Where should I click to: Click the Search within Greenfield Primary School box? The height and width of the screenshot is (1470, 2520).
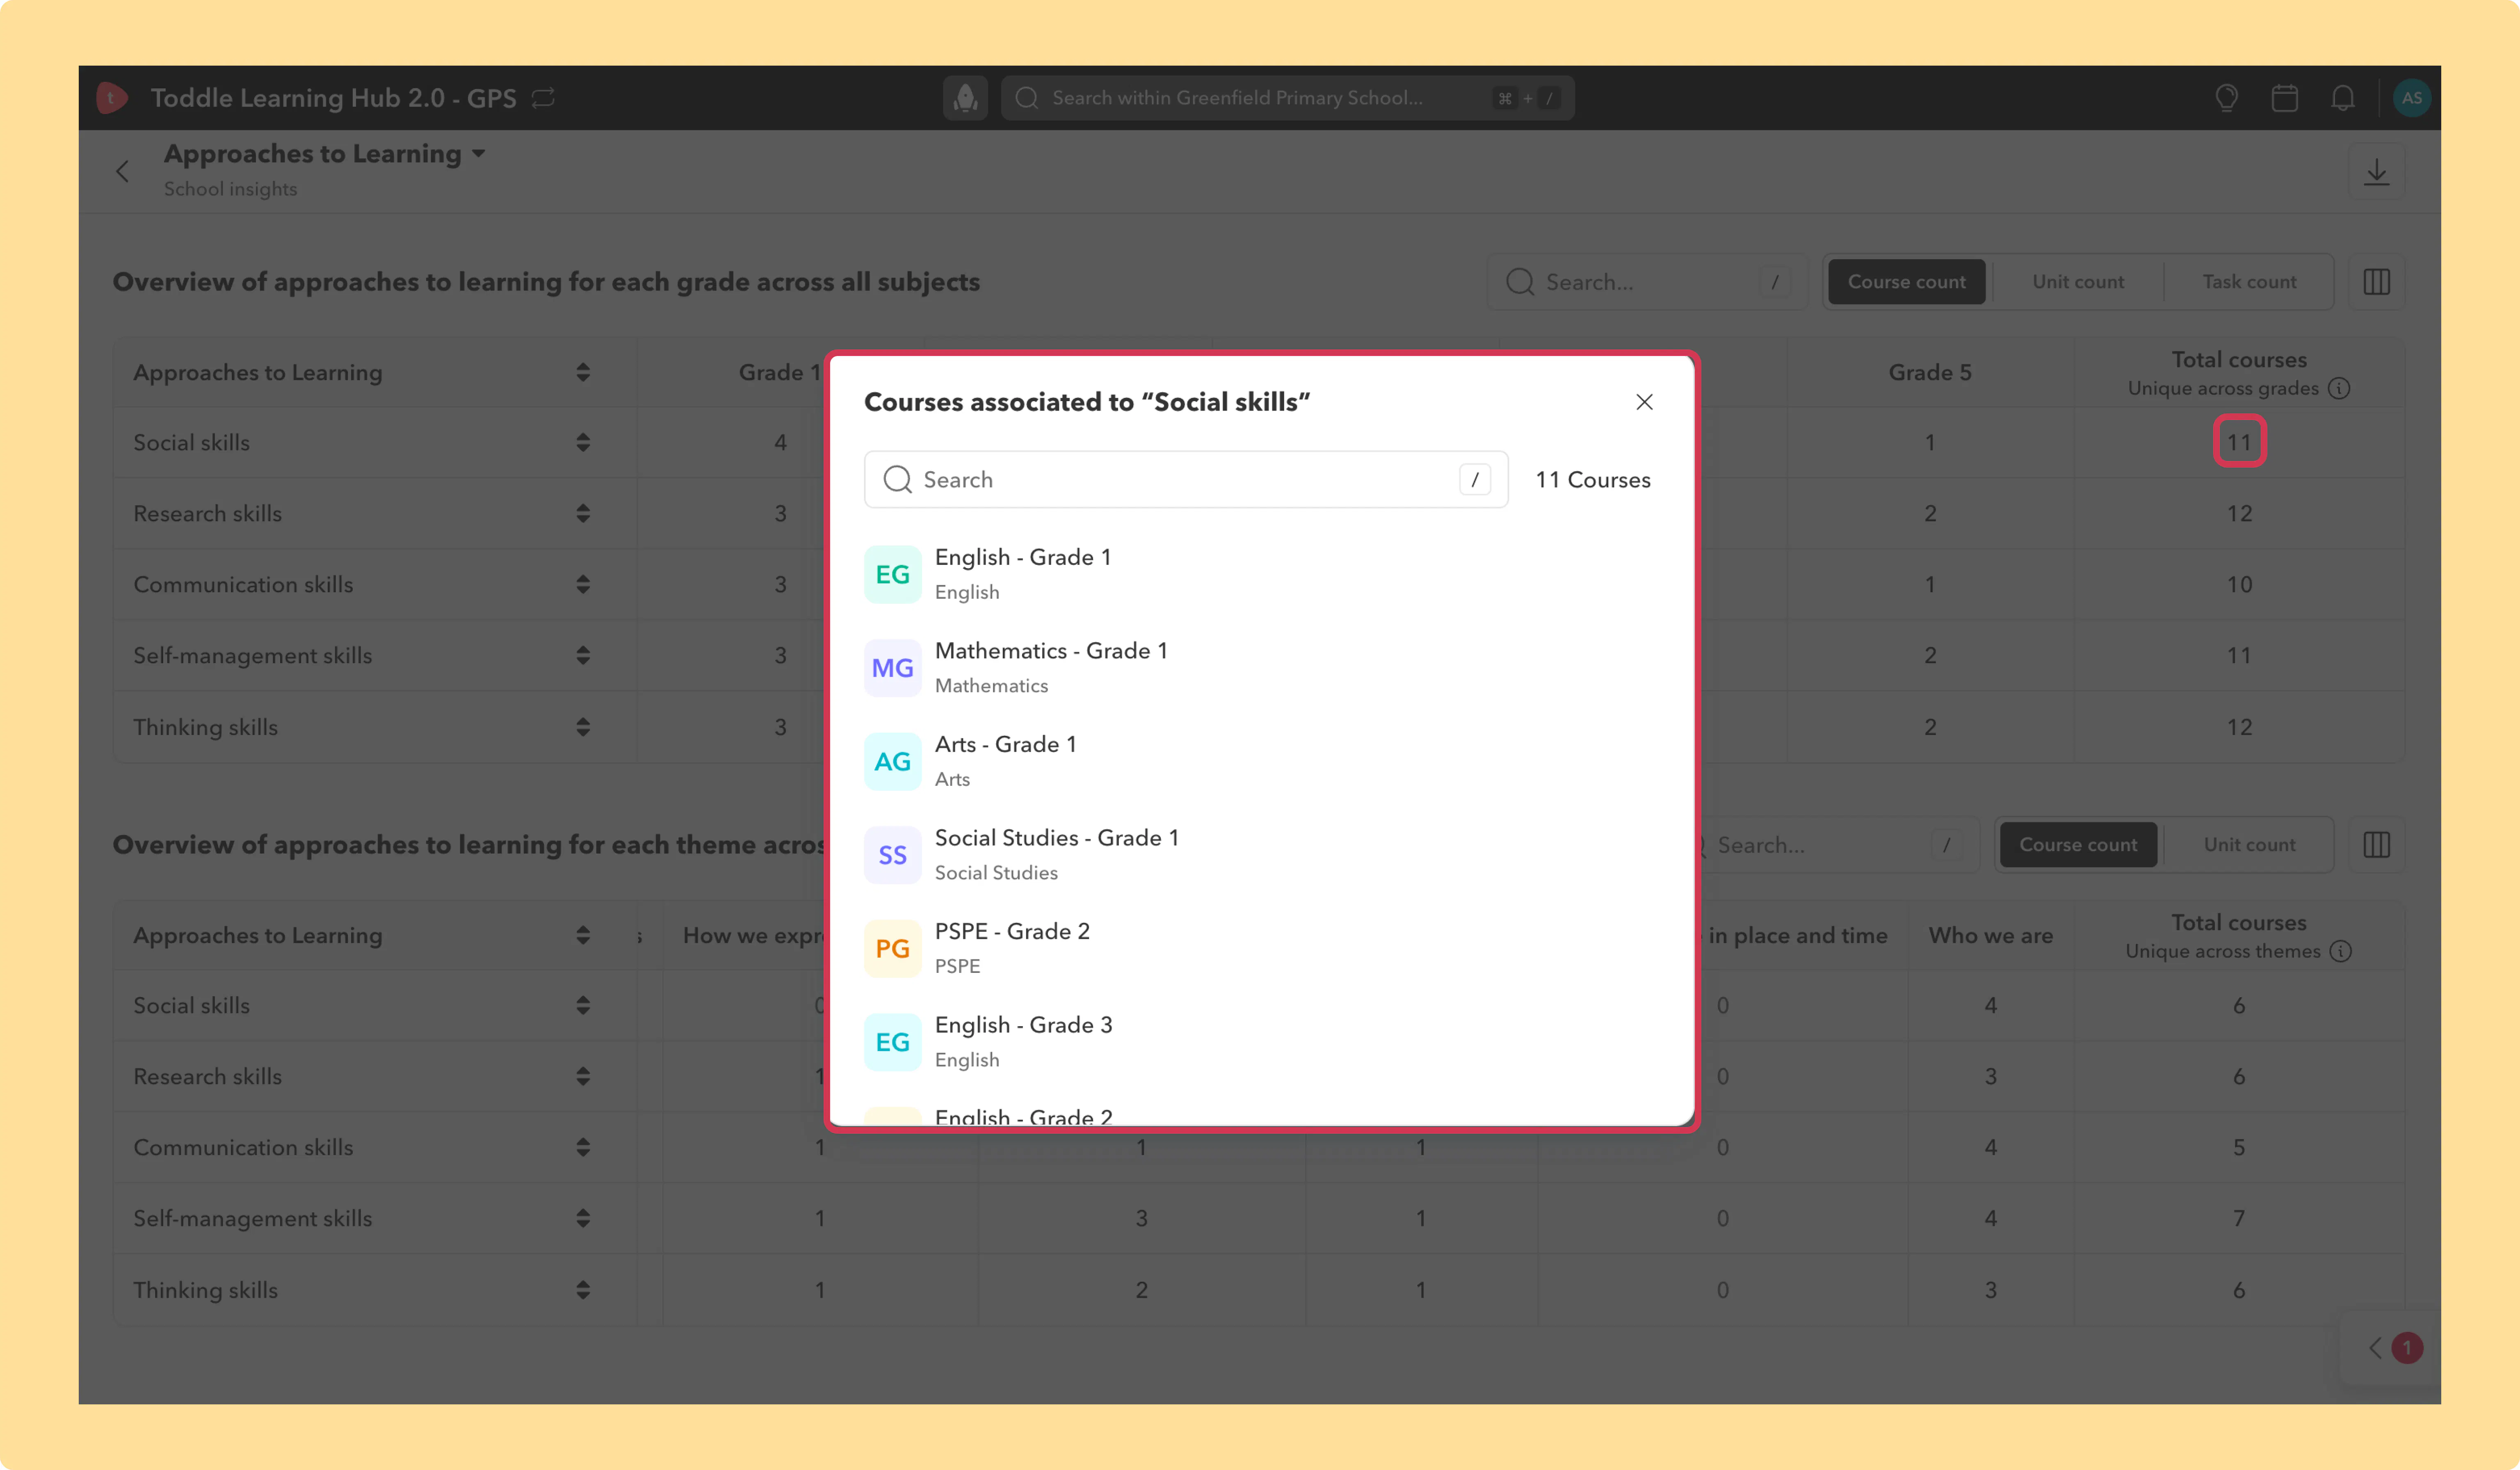pos(1288,98)
